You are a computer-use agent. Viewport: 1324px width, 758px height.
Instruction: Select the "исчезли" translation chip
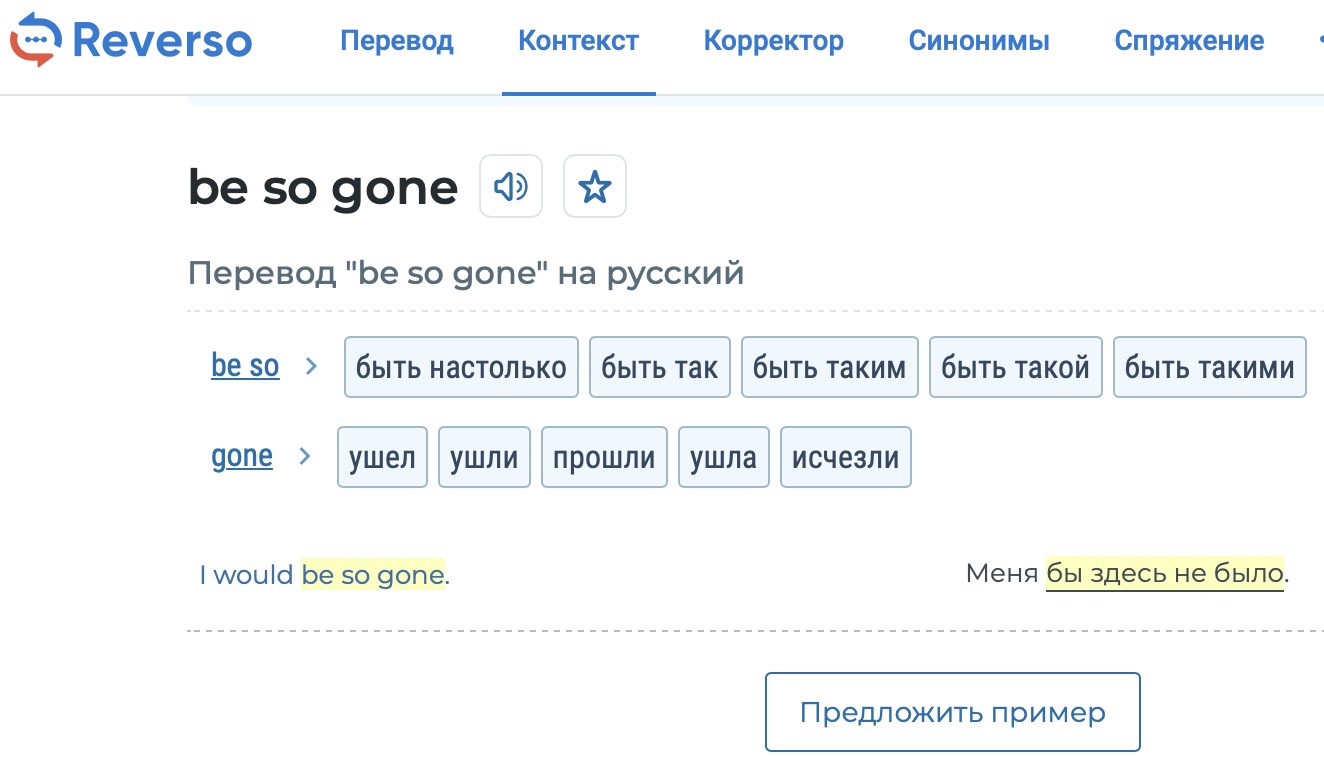(x=845, y=457)
